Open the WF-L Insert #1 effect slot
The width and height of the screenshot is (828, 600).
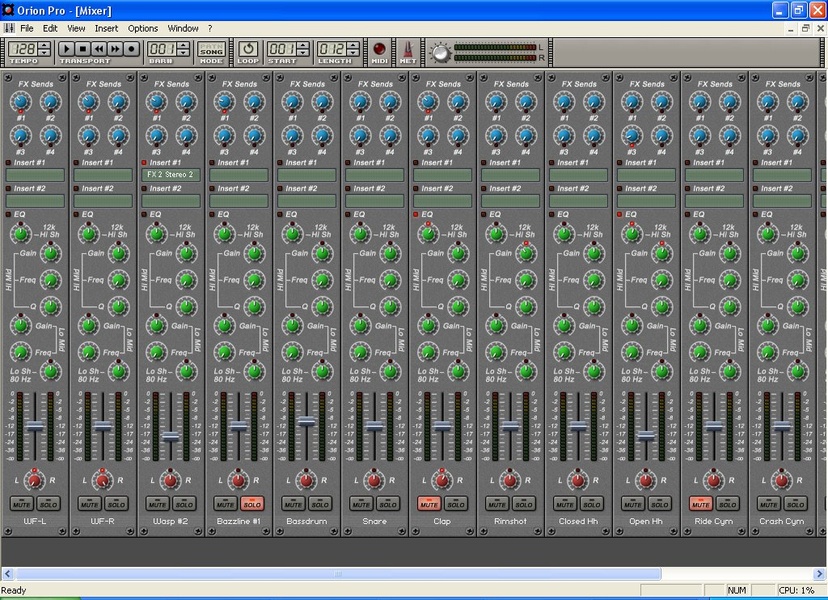point(35,175)
